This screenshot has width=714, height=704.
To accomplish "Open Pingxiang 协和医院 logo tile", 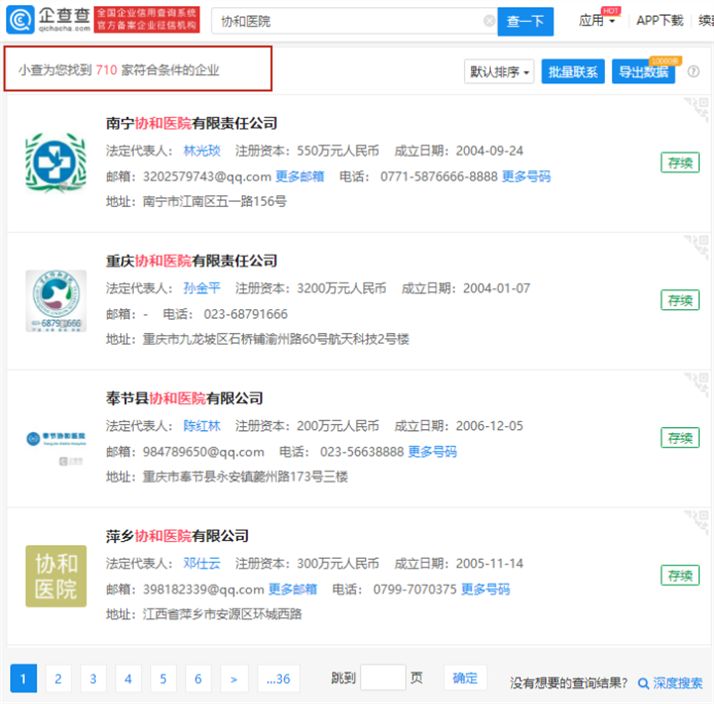I will point(56,576).
